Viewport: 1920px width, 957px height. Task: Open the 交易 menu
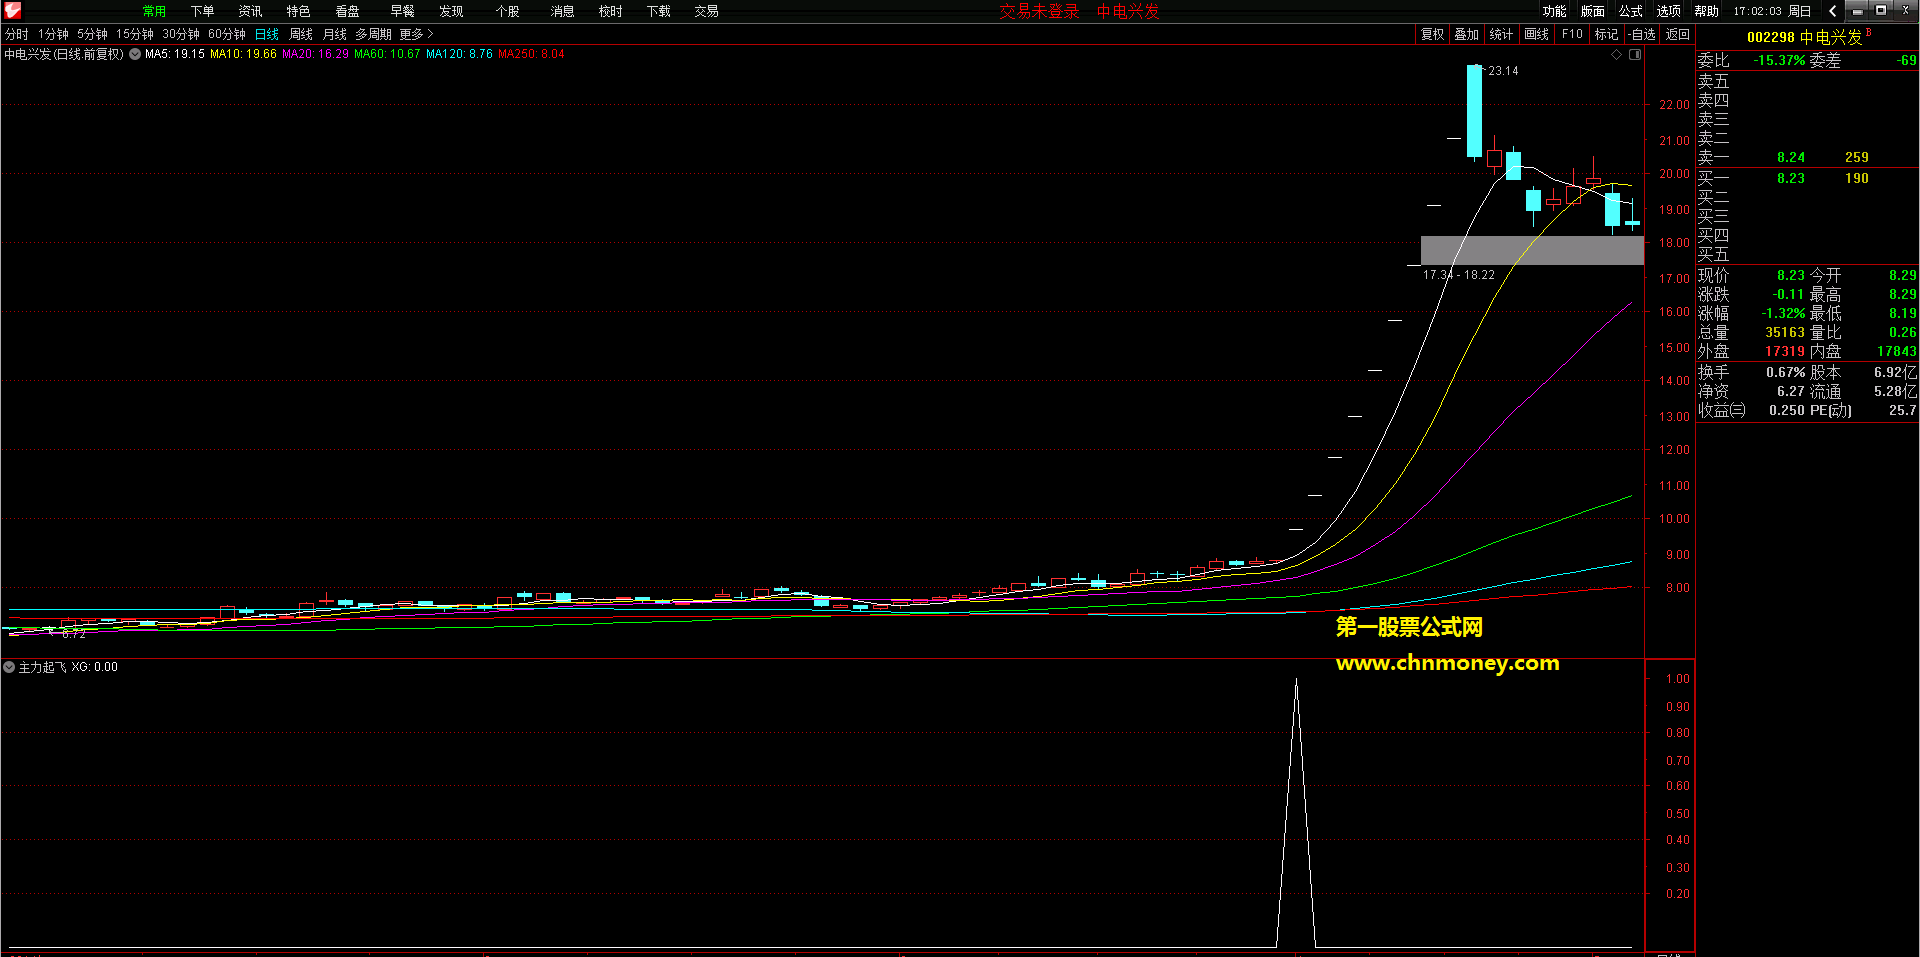706,11
